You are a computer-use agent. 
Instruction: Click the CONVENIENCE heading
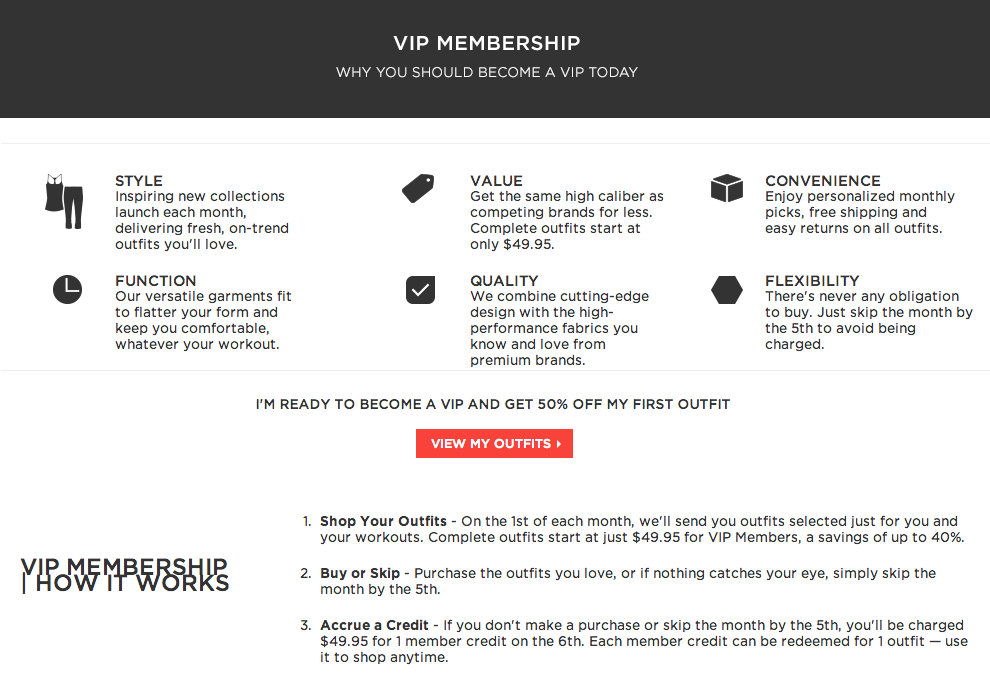point(822,181)
